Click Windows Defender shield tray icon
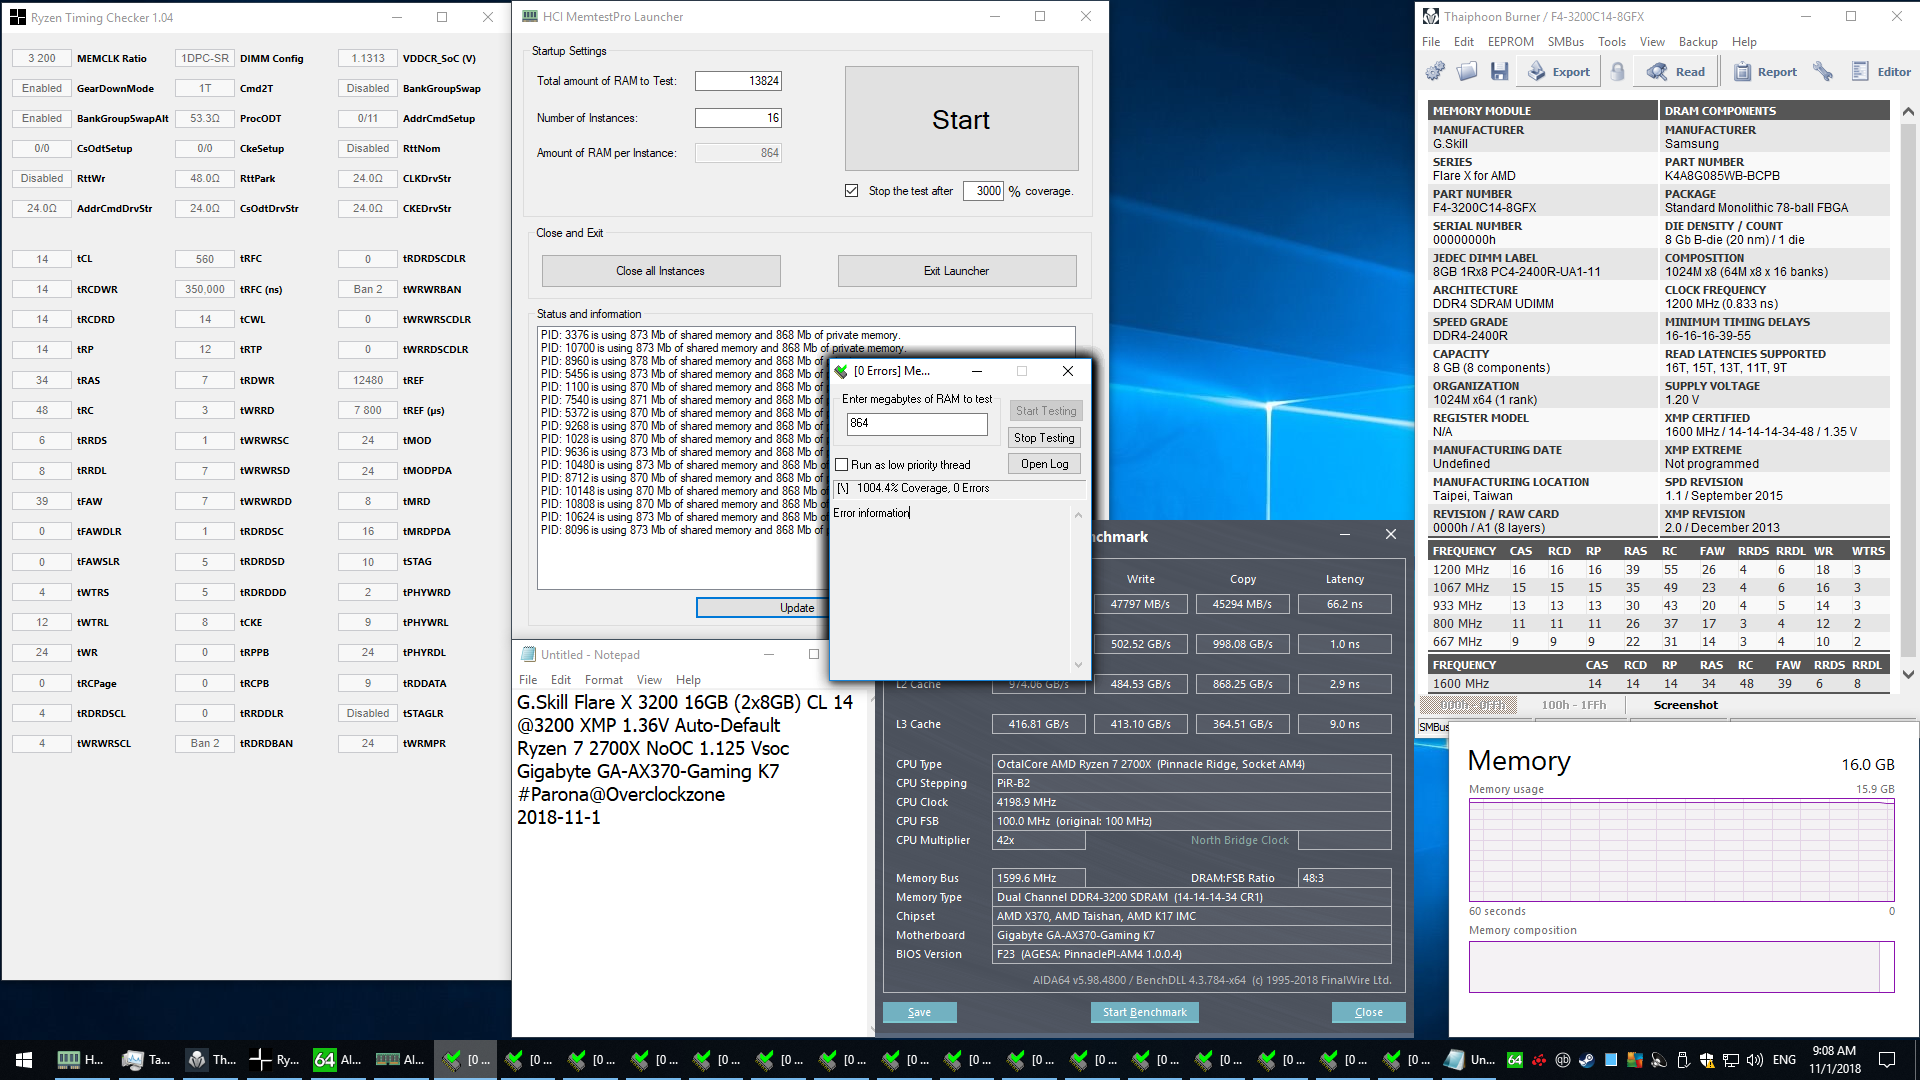The height and width of the screenshot is (1080, 1920). pos(1707,1060)
